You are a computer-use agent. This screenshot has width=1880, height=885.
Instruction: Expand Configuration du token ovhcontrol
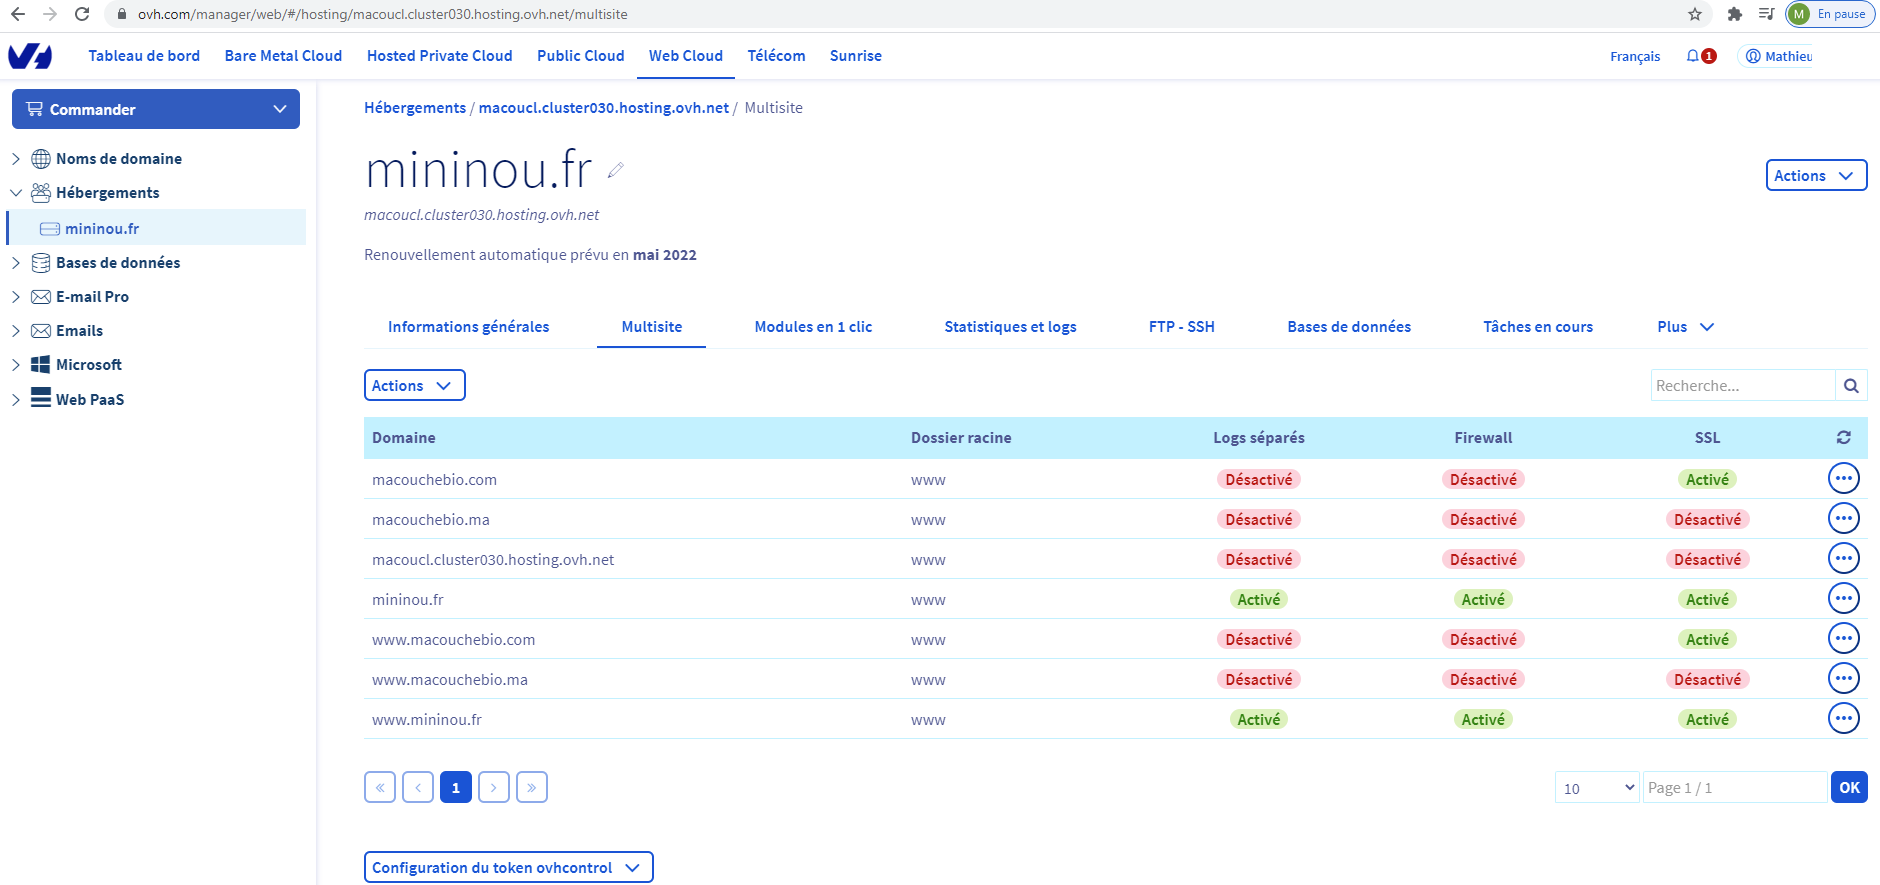[508, 868]
